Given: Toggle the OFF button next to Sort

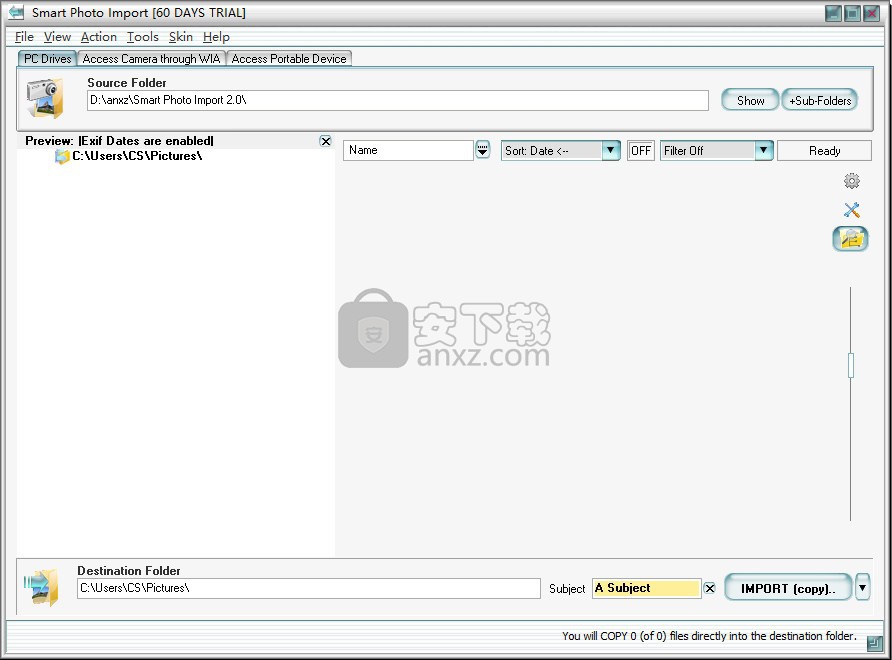Looking at the screenshot, I should pyautogui.click(x=641, y=151).
